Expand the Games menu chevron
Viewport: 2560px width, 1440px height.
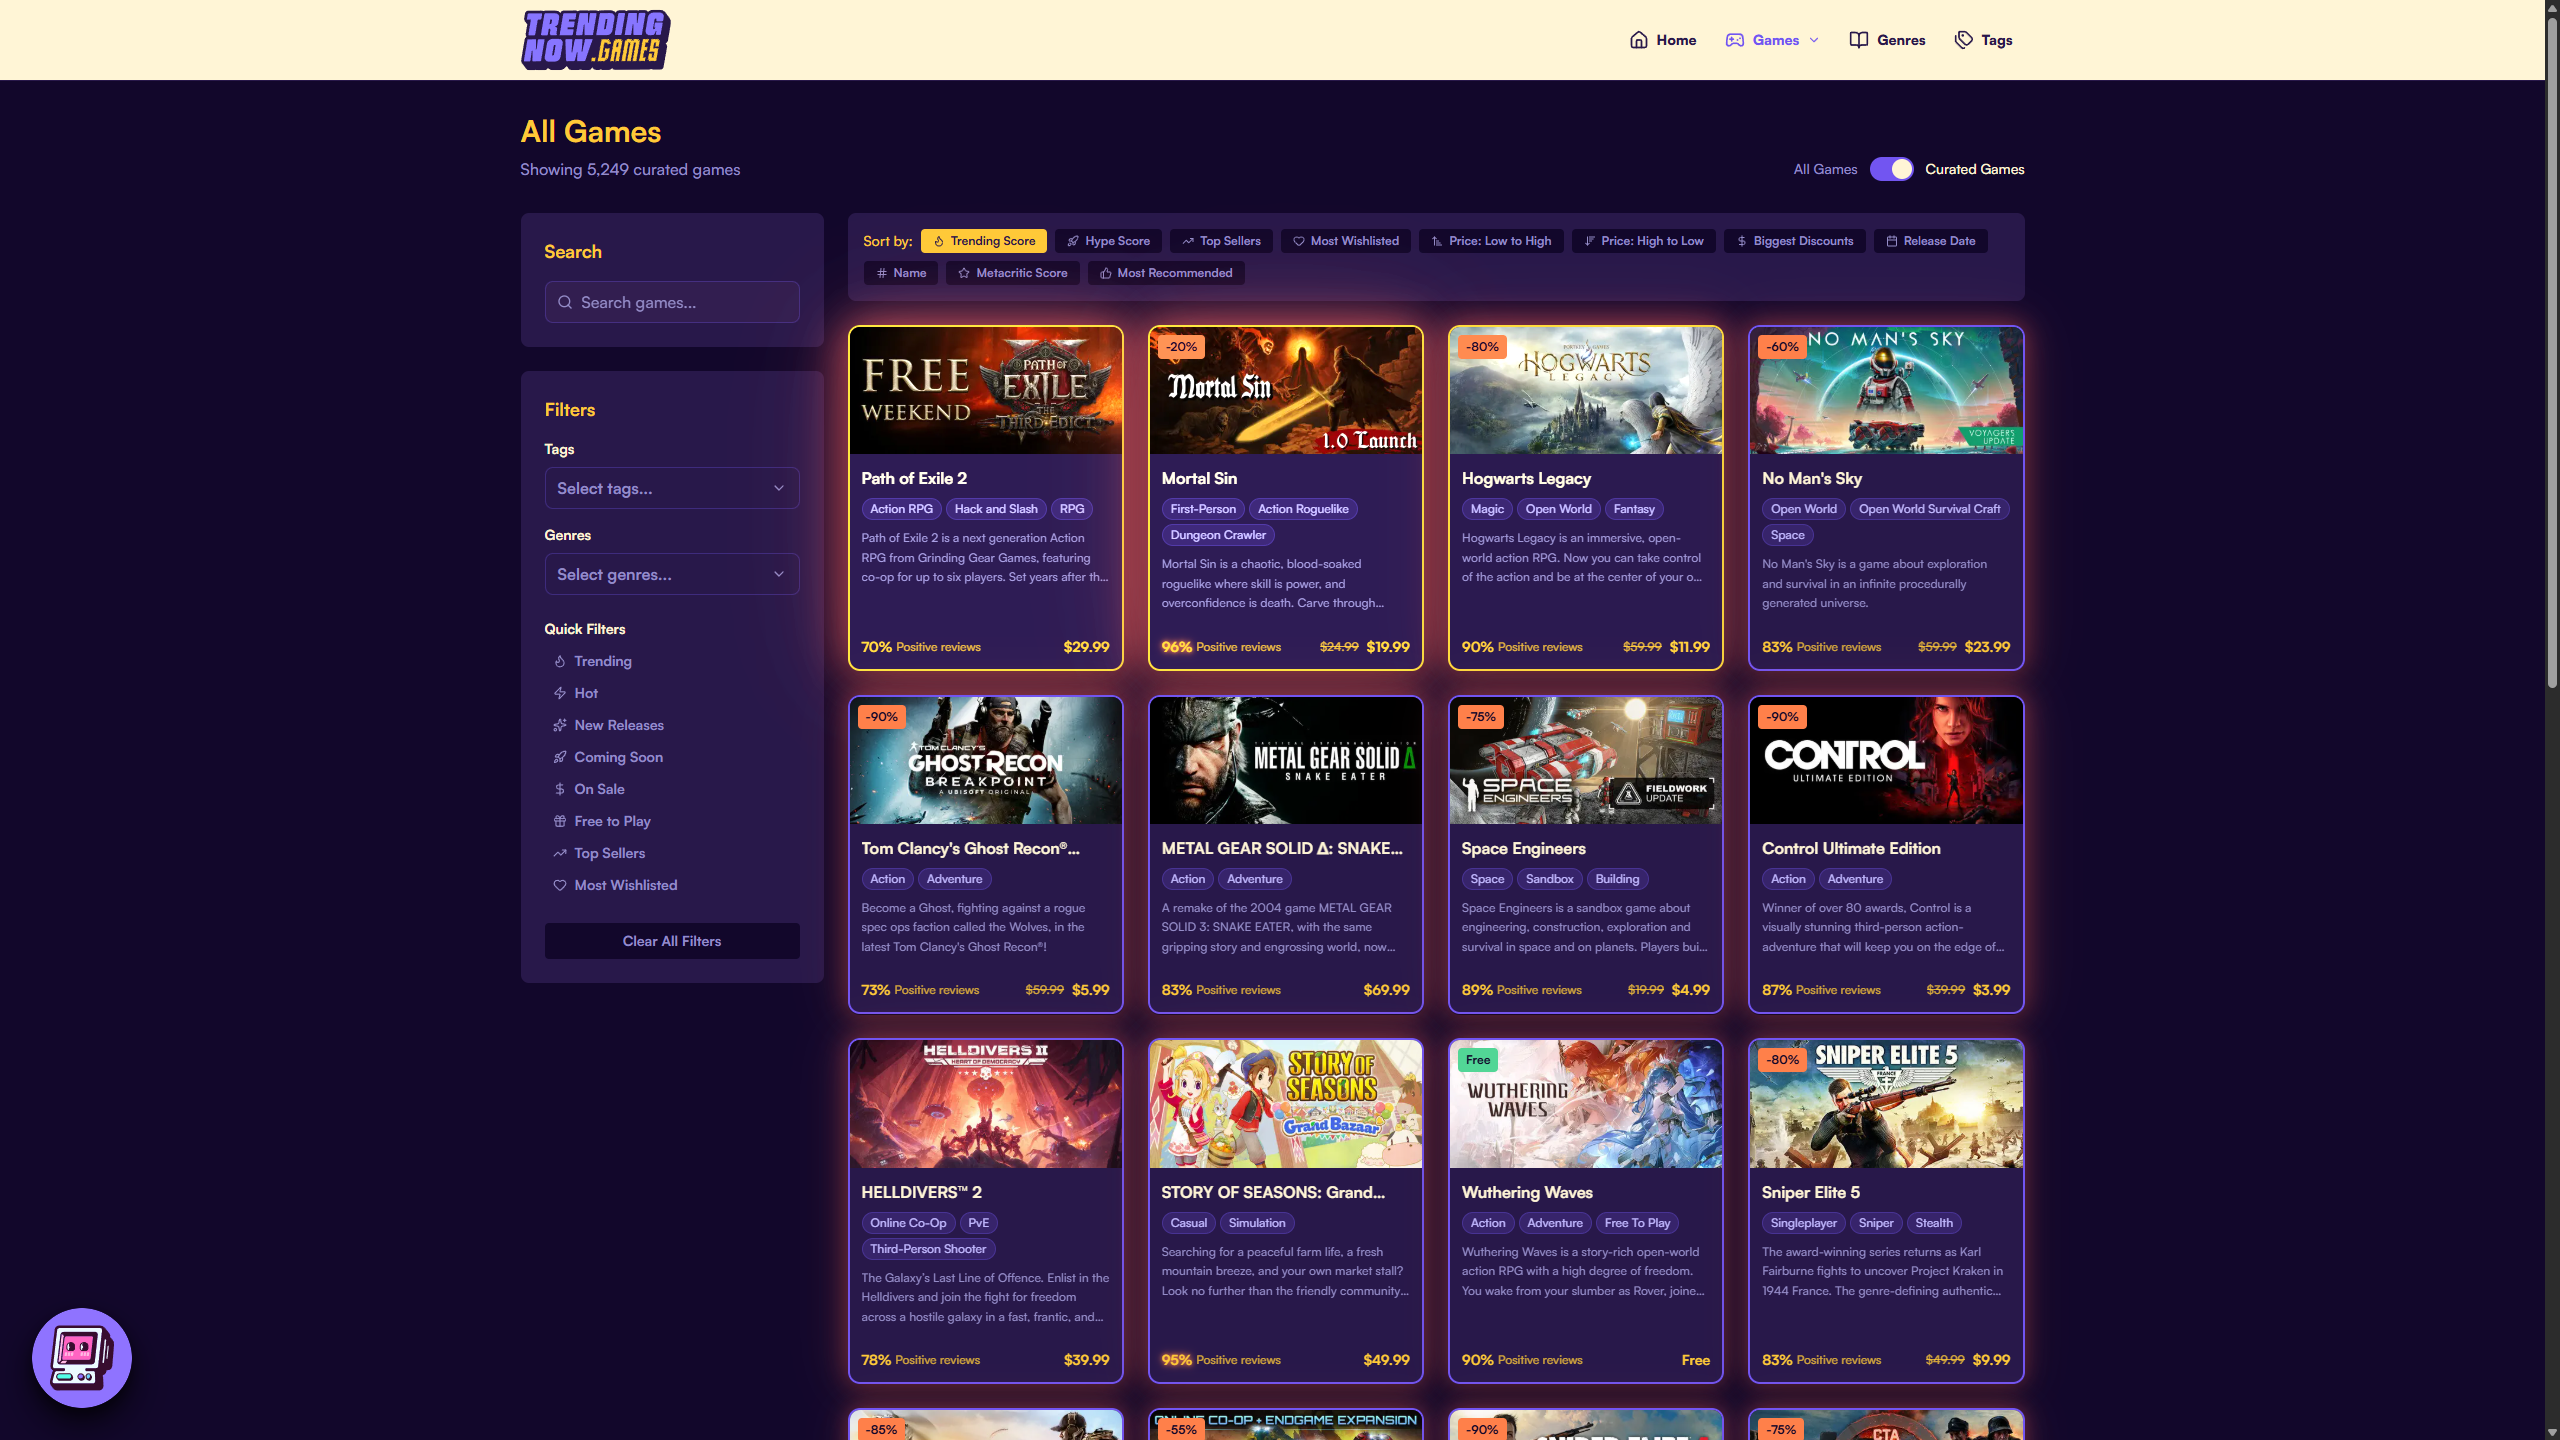click(1814, 40)
